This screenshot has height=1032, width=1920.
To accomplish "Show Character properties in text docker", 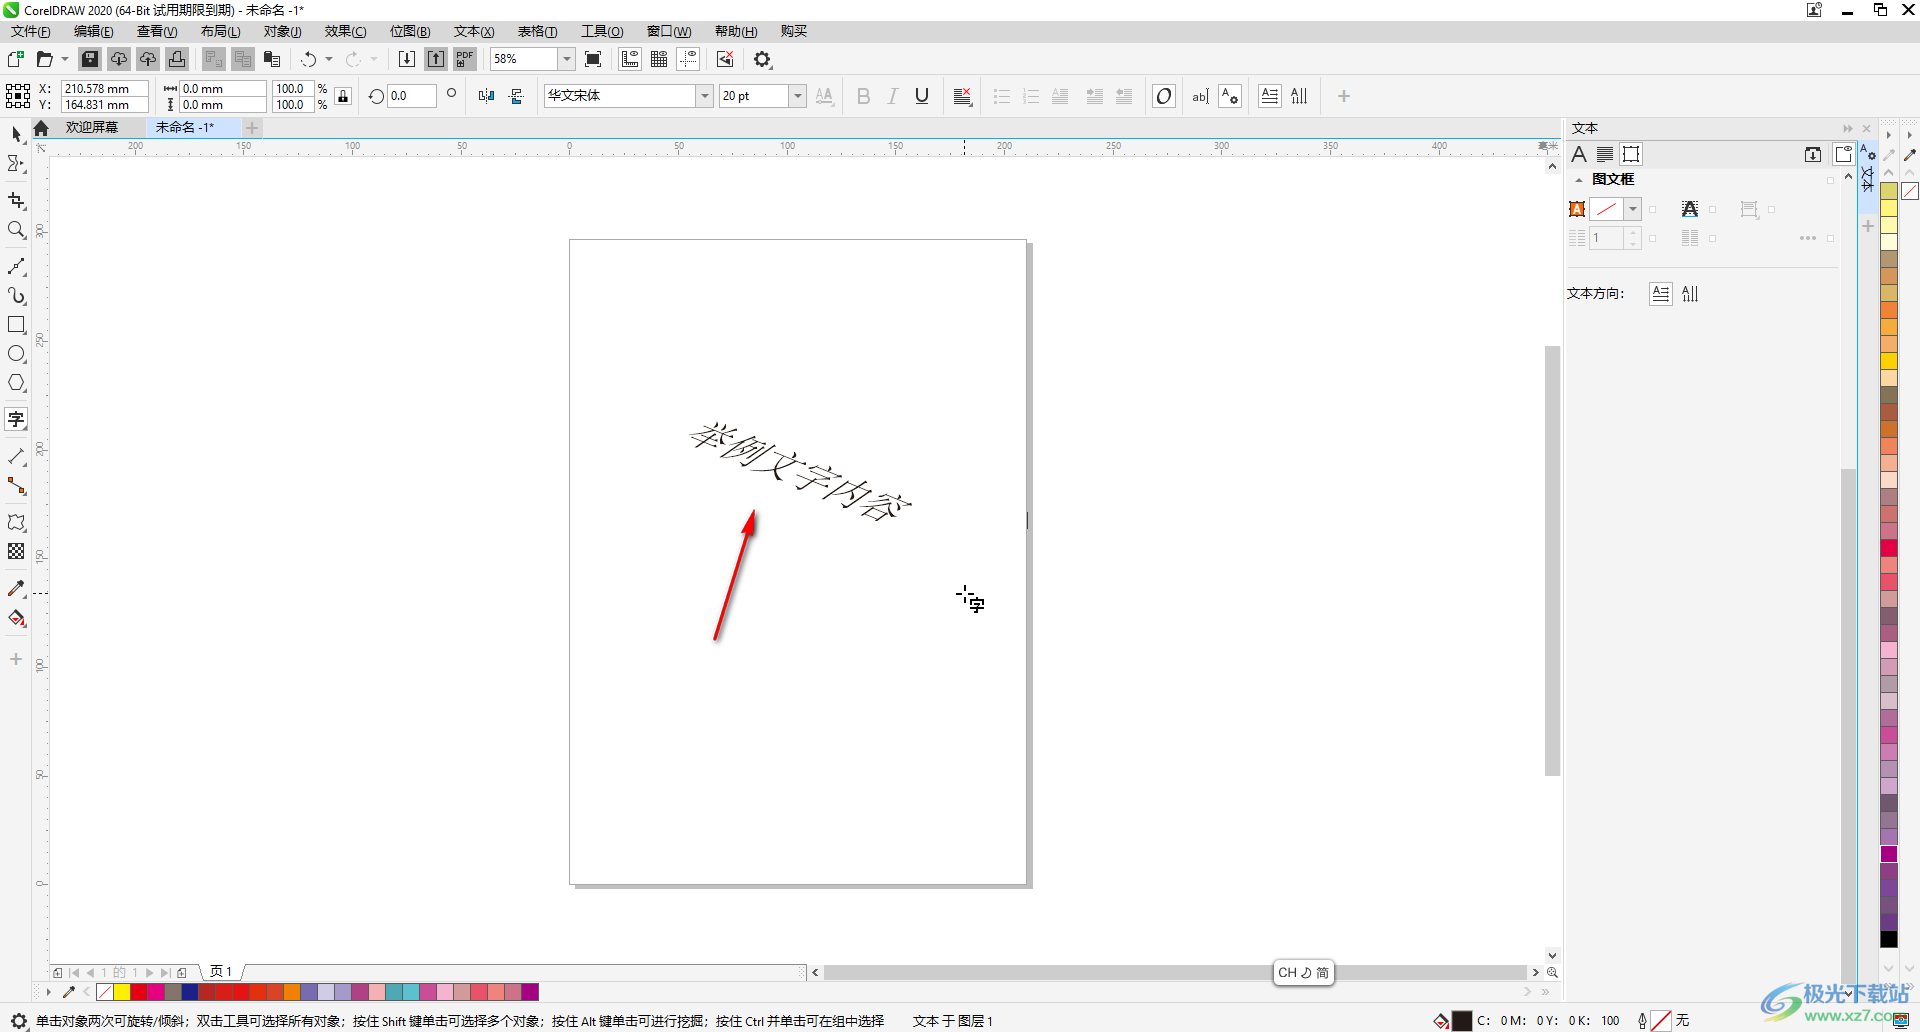I will pos(1579,154).
